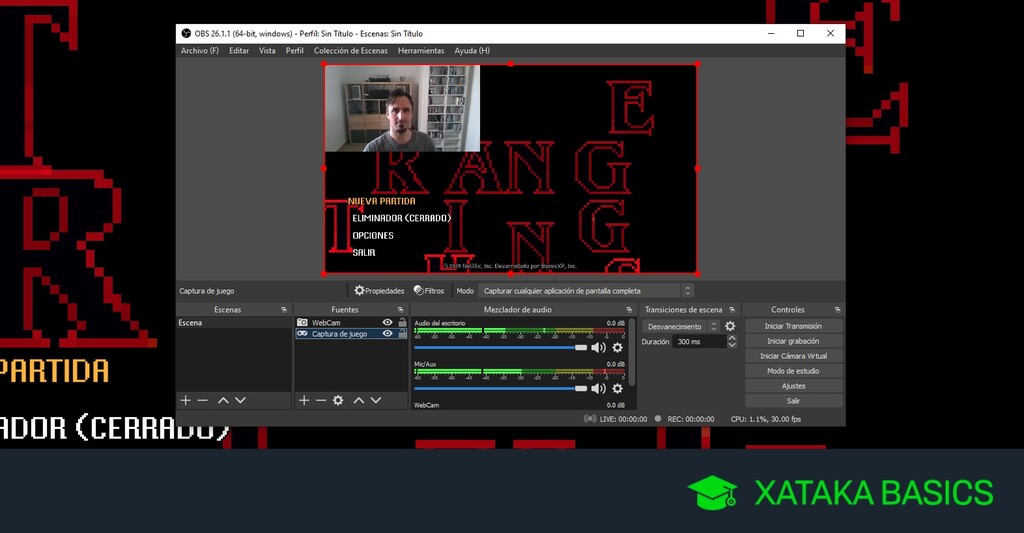The width and height of the screenshot is (1024, 533).
Task: Hide the WebCam source with eye icon
Action: (x=387, y=323)
